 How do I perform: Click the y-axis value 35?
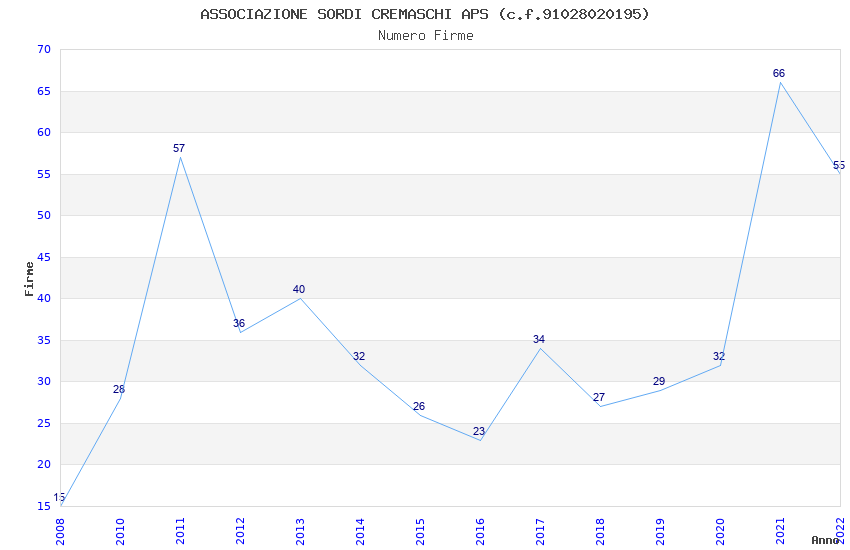click(x=44, y=340)
